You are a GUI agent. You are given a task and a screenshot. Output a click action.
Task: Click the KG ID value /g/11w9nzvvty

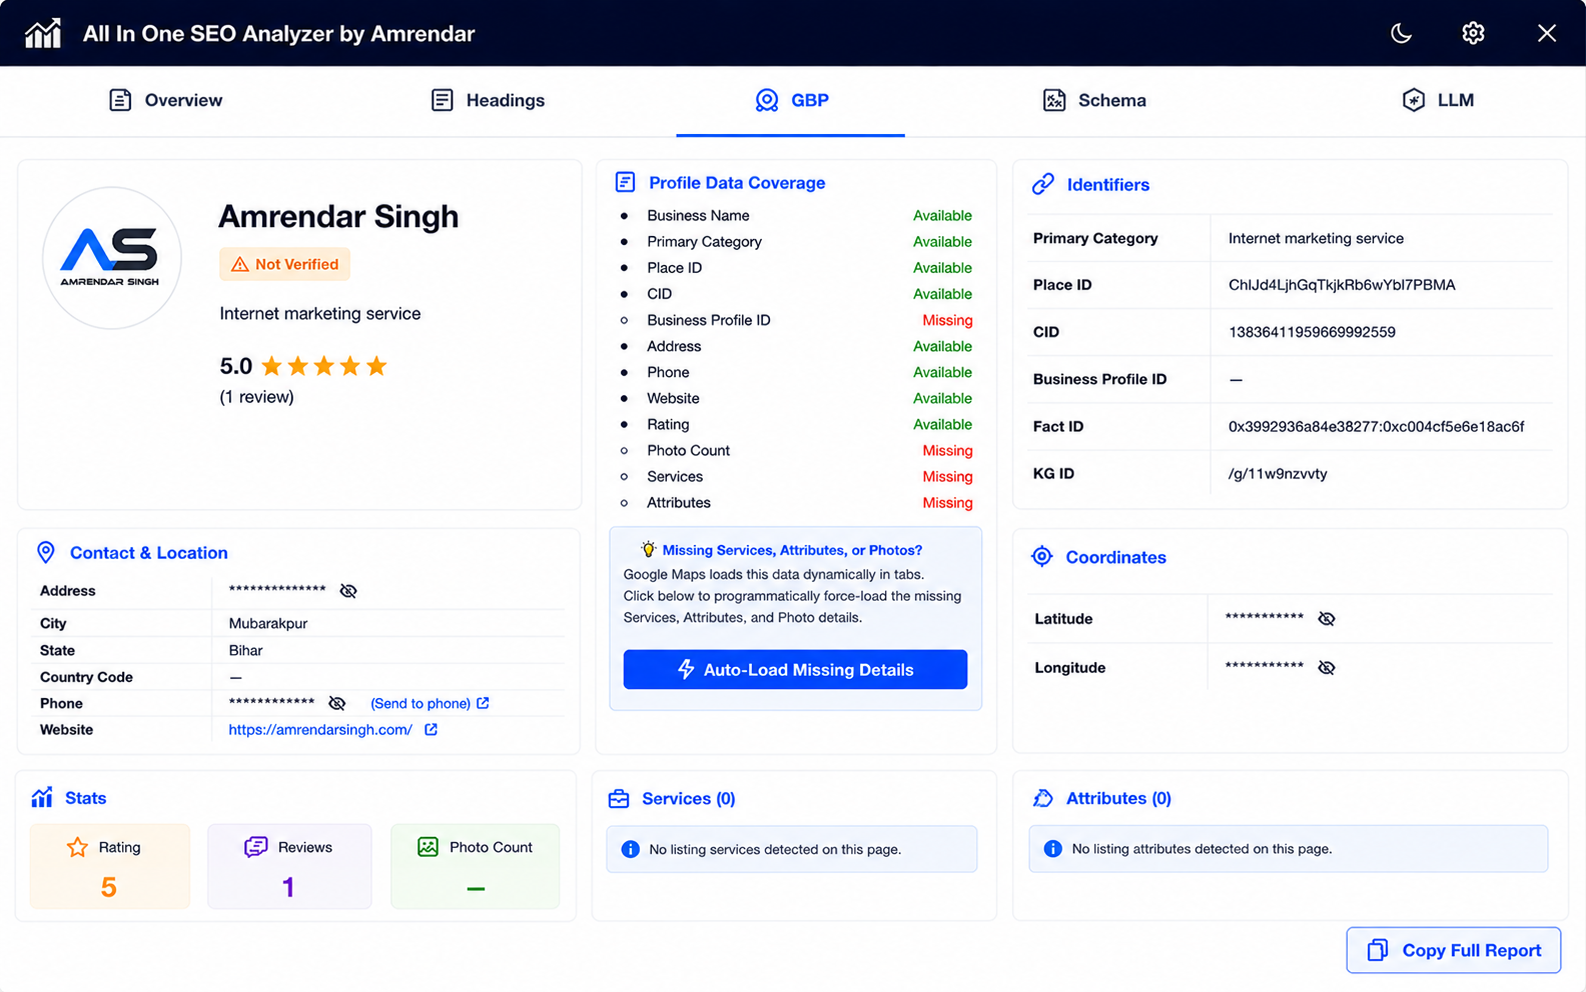pyautogui.click(x=1277, y=474)
